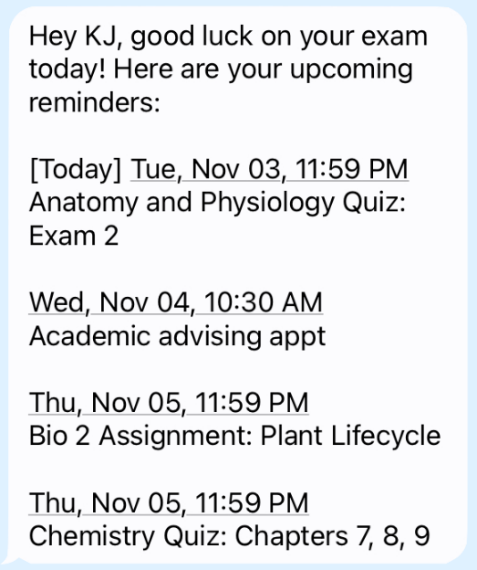Screen dimensions: 477x570
Task: Select the Chemistry Quiz text
Action: (128, 537)
